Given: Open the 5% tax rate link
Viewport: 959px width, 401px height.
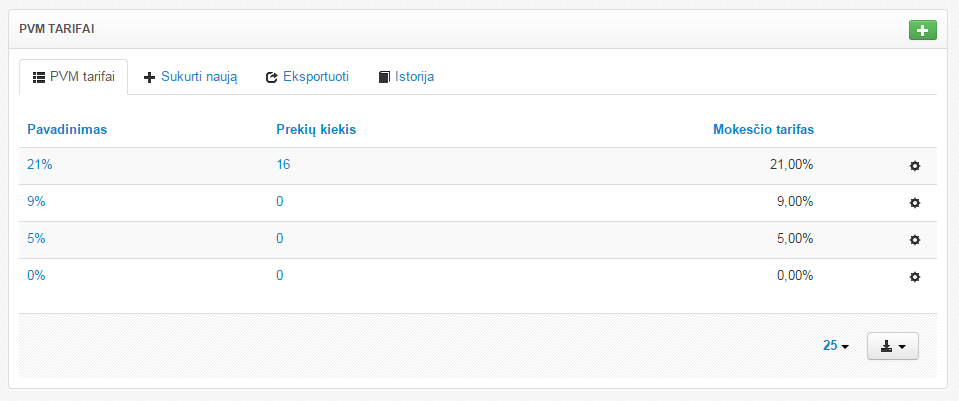Looking at the screenshot, I should tap(36, 239).
